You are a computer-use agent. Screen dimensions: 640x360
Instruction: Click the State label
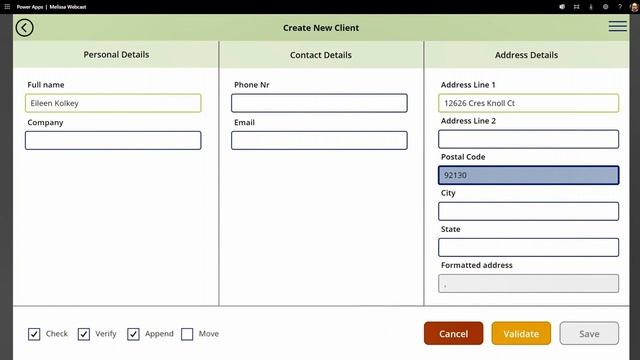click(x=450, y=229)
